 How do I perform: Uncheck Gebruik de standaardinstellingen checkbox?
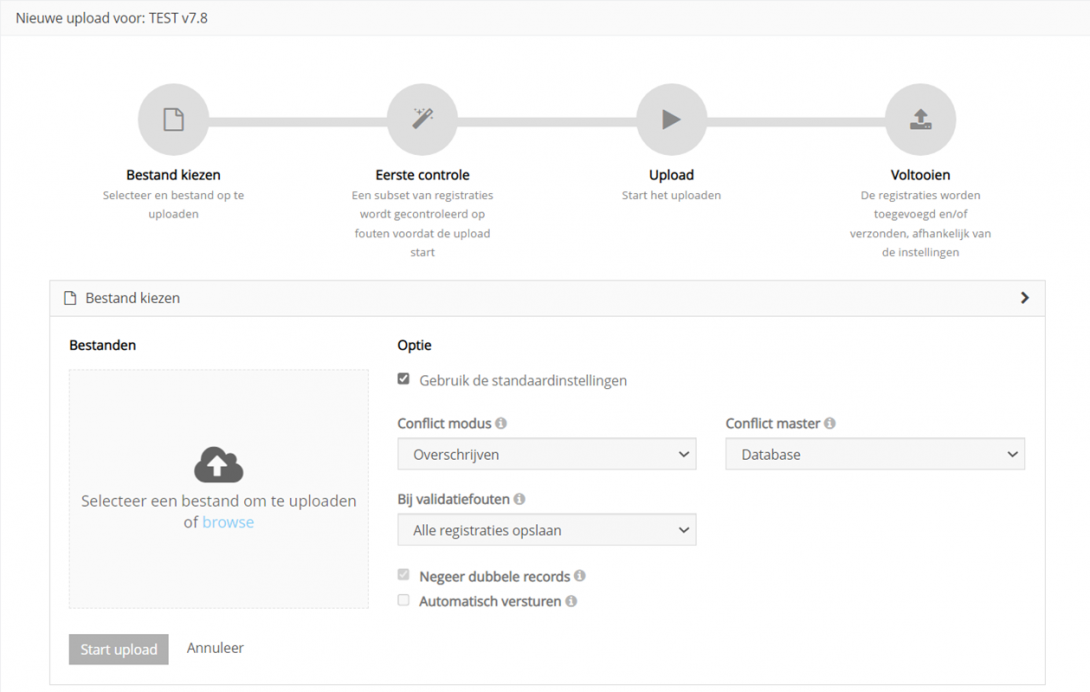pos(404,380)
